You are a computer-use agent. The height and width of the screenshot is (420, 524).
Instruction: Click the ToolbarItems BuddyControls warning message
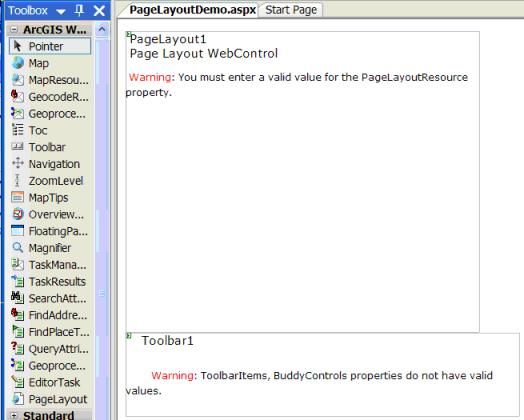[309, 383]
